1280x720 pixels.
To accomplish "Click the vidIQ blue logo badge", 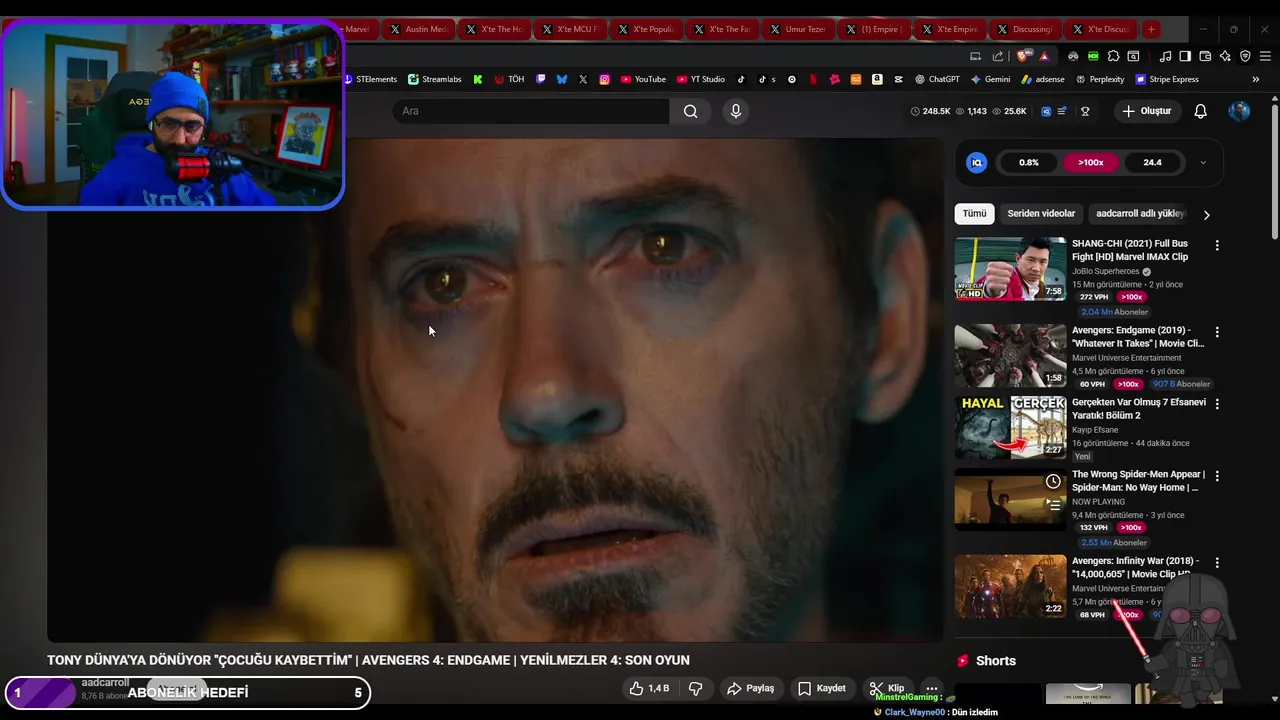I will pyautogui.click(x=977, y=162).
